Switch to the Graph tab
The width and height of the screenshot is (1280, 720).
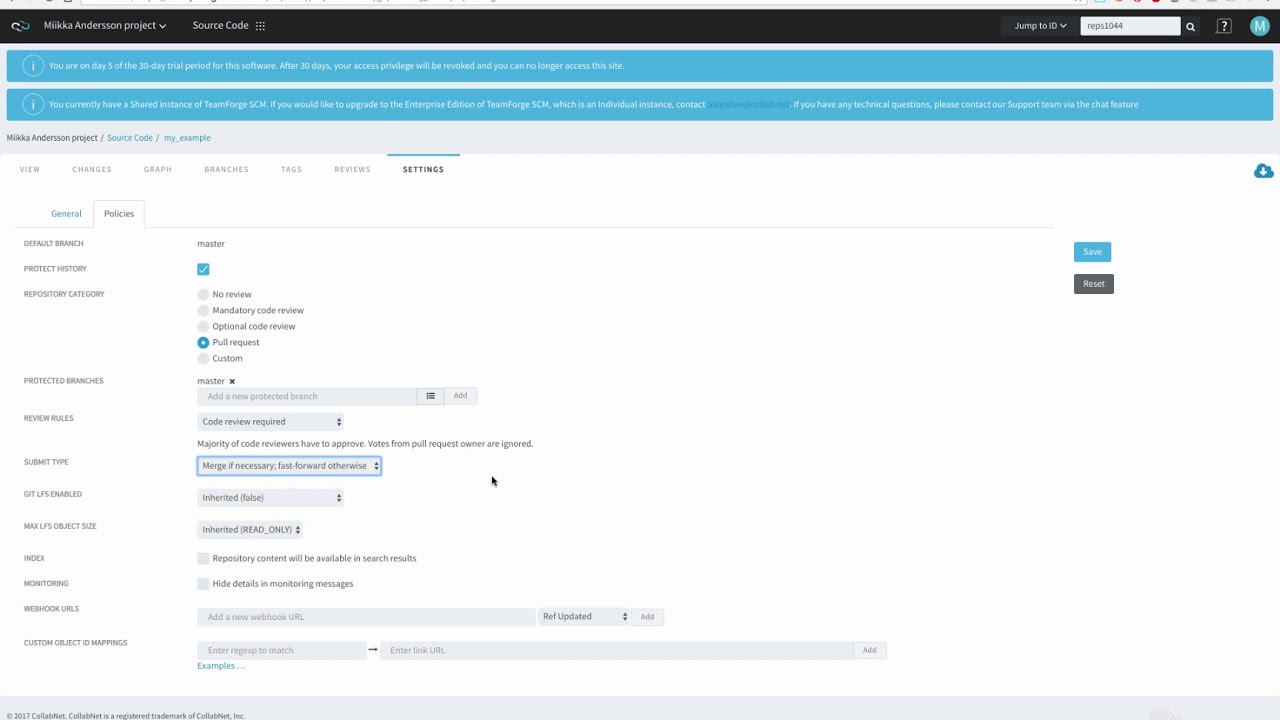pyautogui.click(x=158, y=169)
